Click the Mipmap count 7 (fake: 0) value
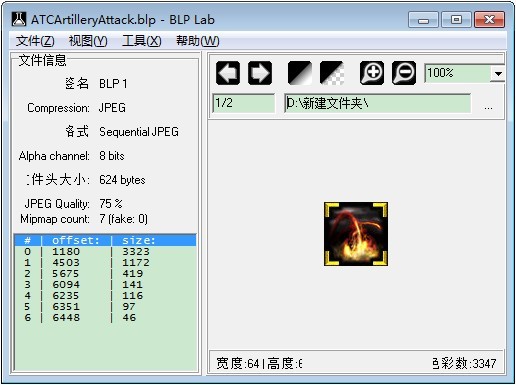 [123, 219]
